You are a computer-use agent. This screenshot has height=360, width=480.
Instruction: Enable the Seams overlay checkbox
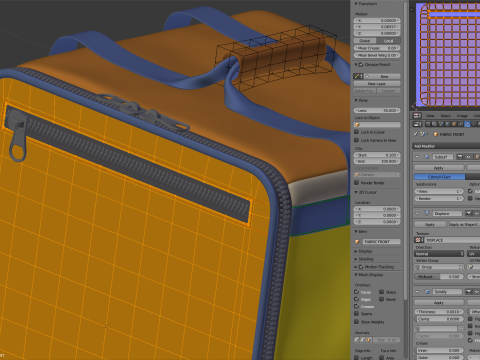356,314
